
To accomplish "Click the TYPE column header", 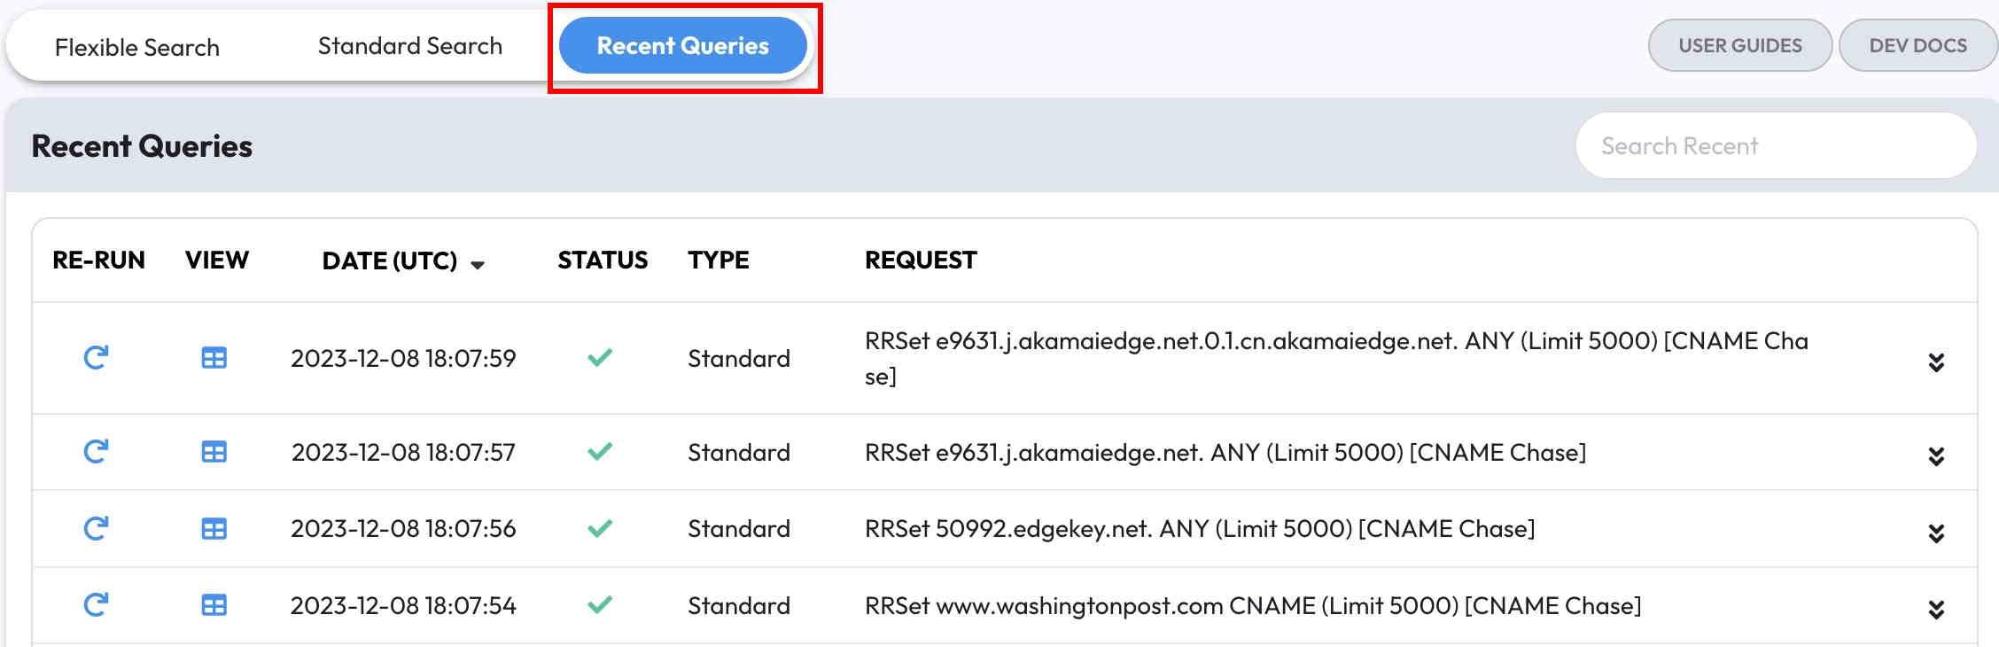I will [718, 260].
